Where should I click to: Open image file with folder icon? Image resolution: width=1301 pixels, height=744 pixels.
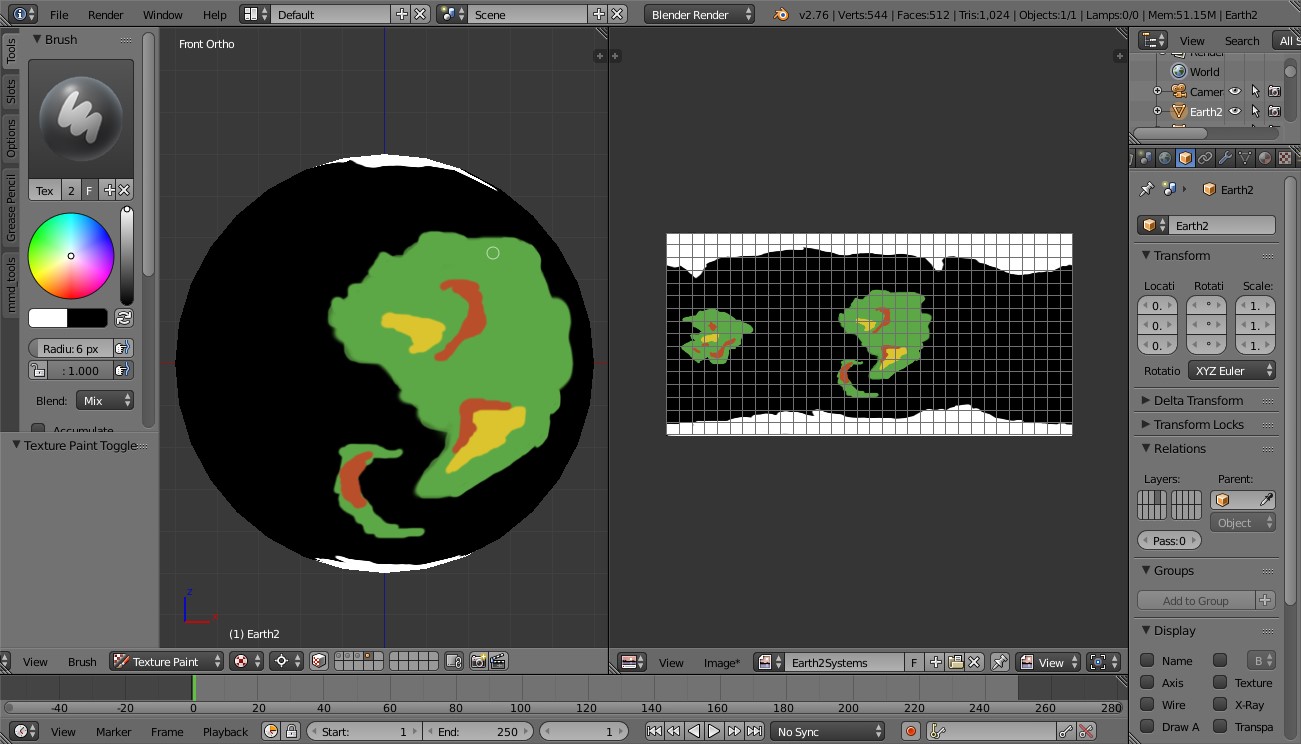pos(955,662)
